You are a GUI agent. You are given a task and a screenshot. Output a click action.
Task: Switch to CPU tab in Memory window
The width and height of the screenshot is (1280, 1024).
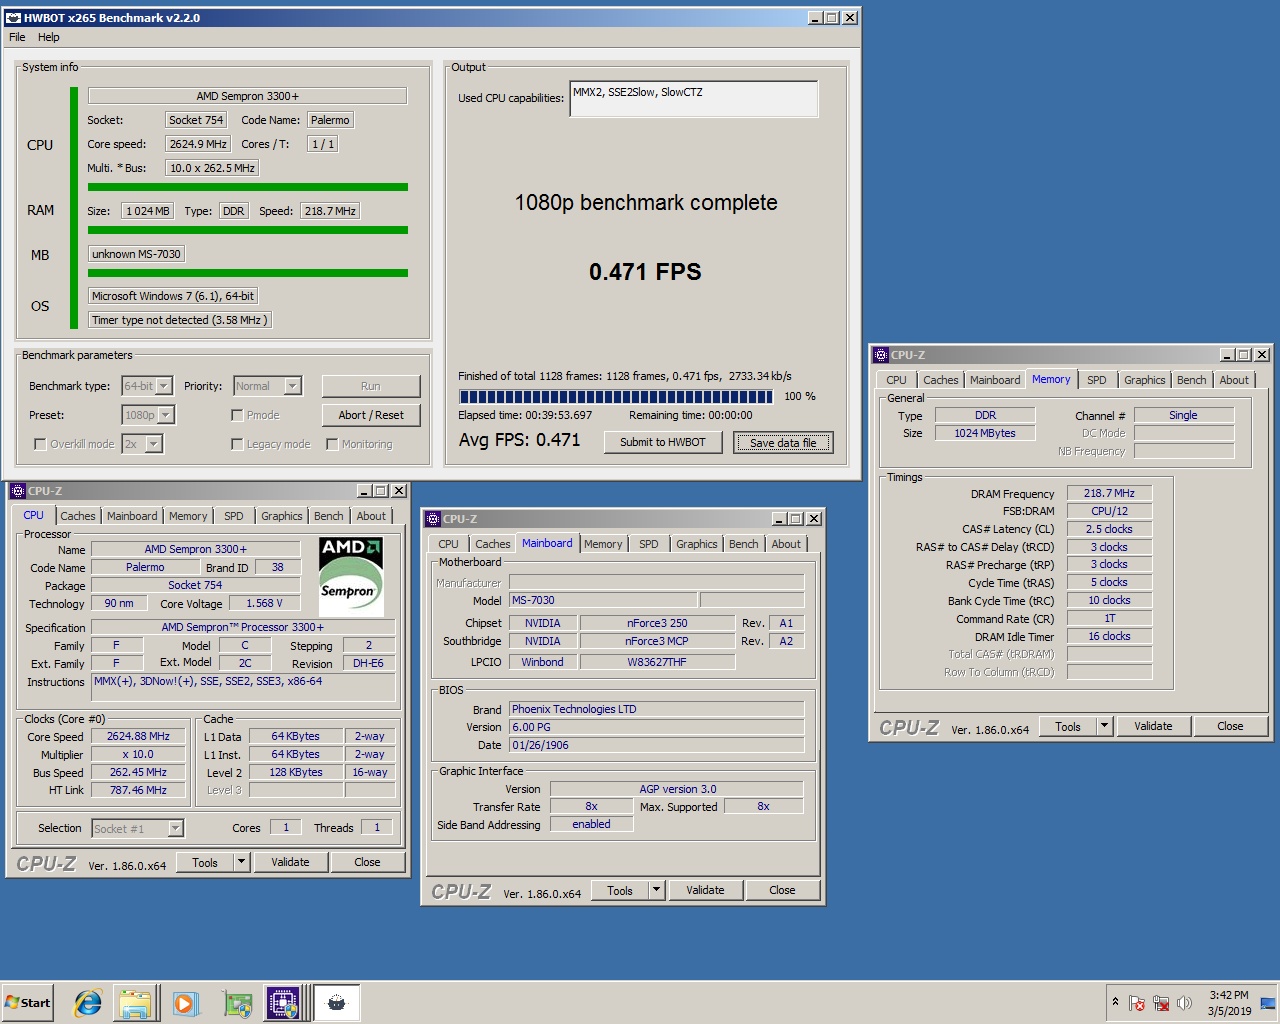coord(896,380)
